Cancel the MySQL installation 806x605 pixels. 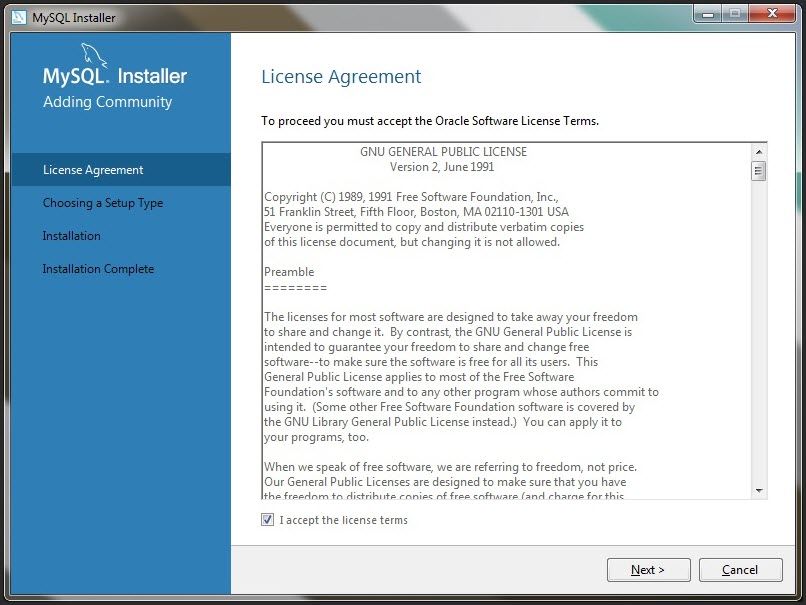point(740,570)
